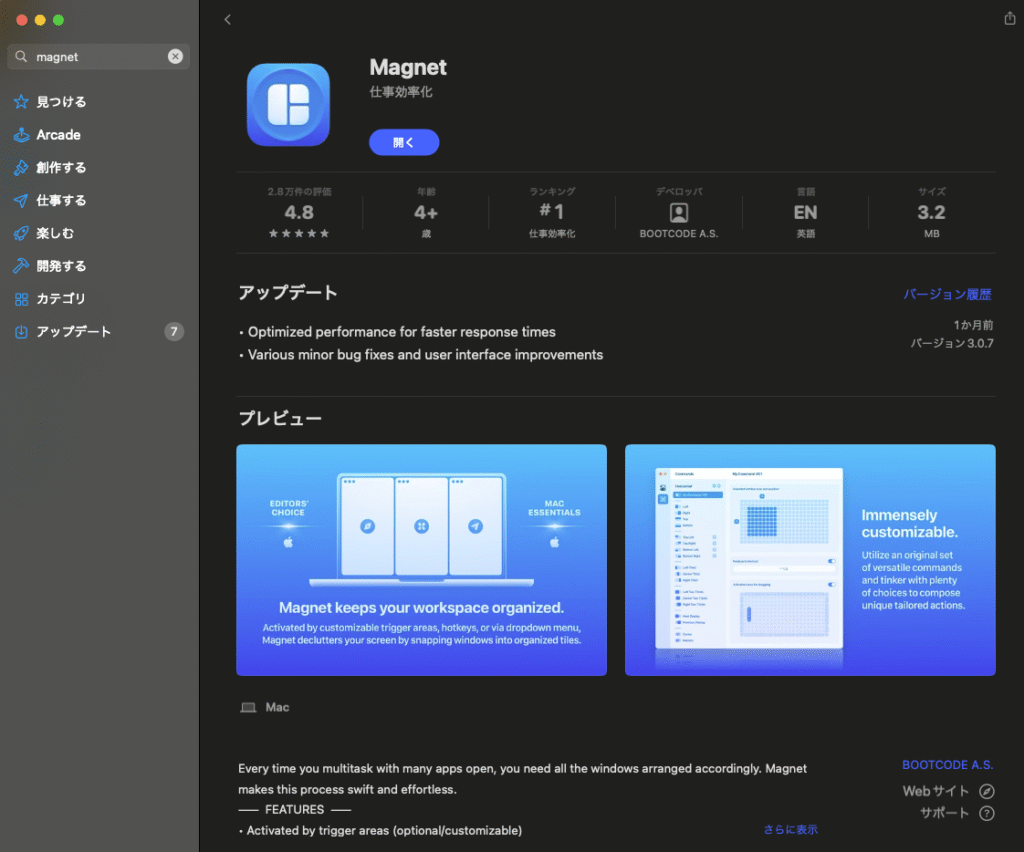The width and height of the screenshot is (1024, 852).
Task: Open the BOOTCODE A.S. developer link
Action: tap(947, 765)
